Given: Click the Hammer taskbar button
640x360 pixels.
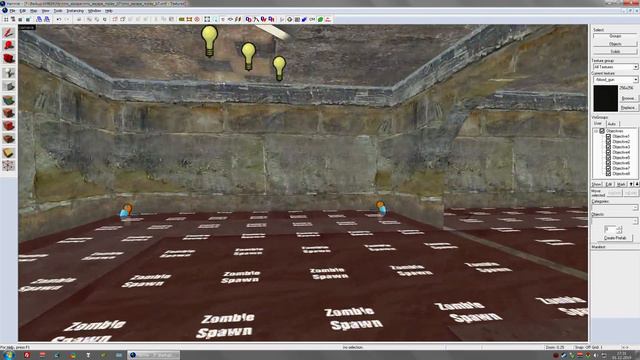Looking at the screenshot, I should (x=154, y=355).
